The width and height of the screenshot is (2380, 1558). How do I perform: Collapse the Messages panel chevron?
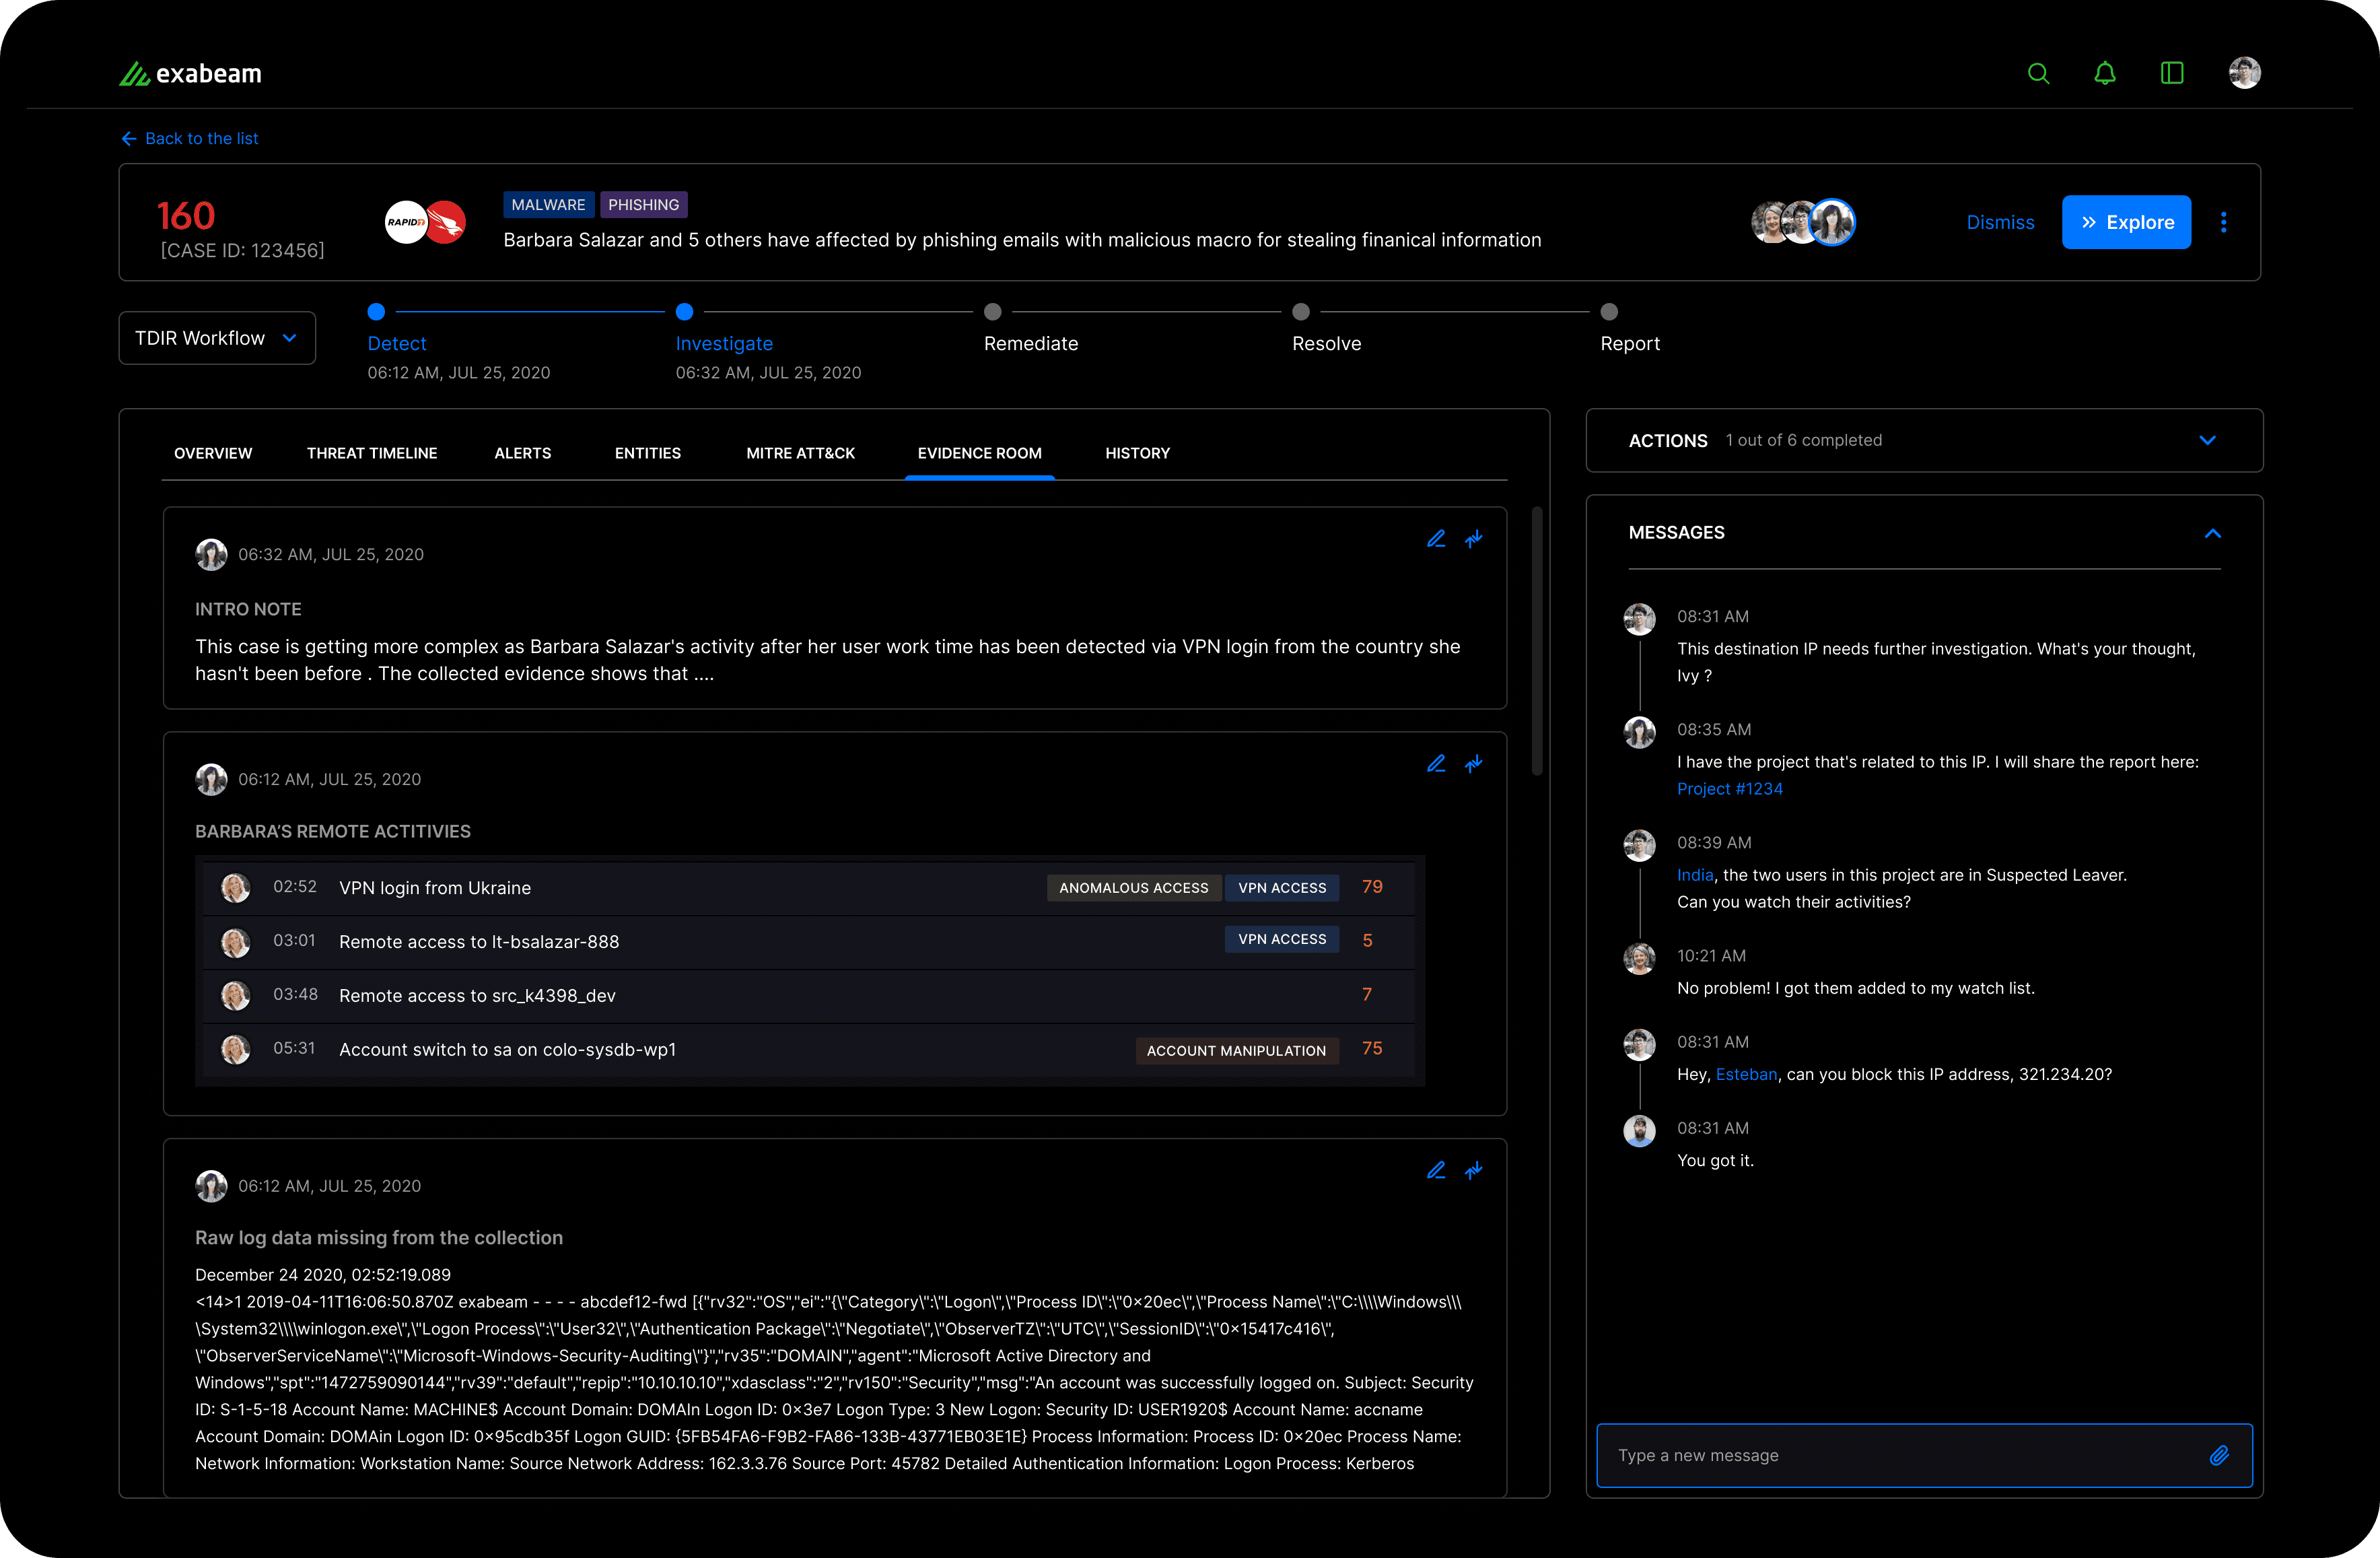[x=2213, y=533]
